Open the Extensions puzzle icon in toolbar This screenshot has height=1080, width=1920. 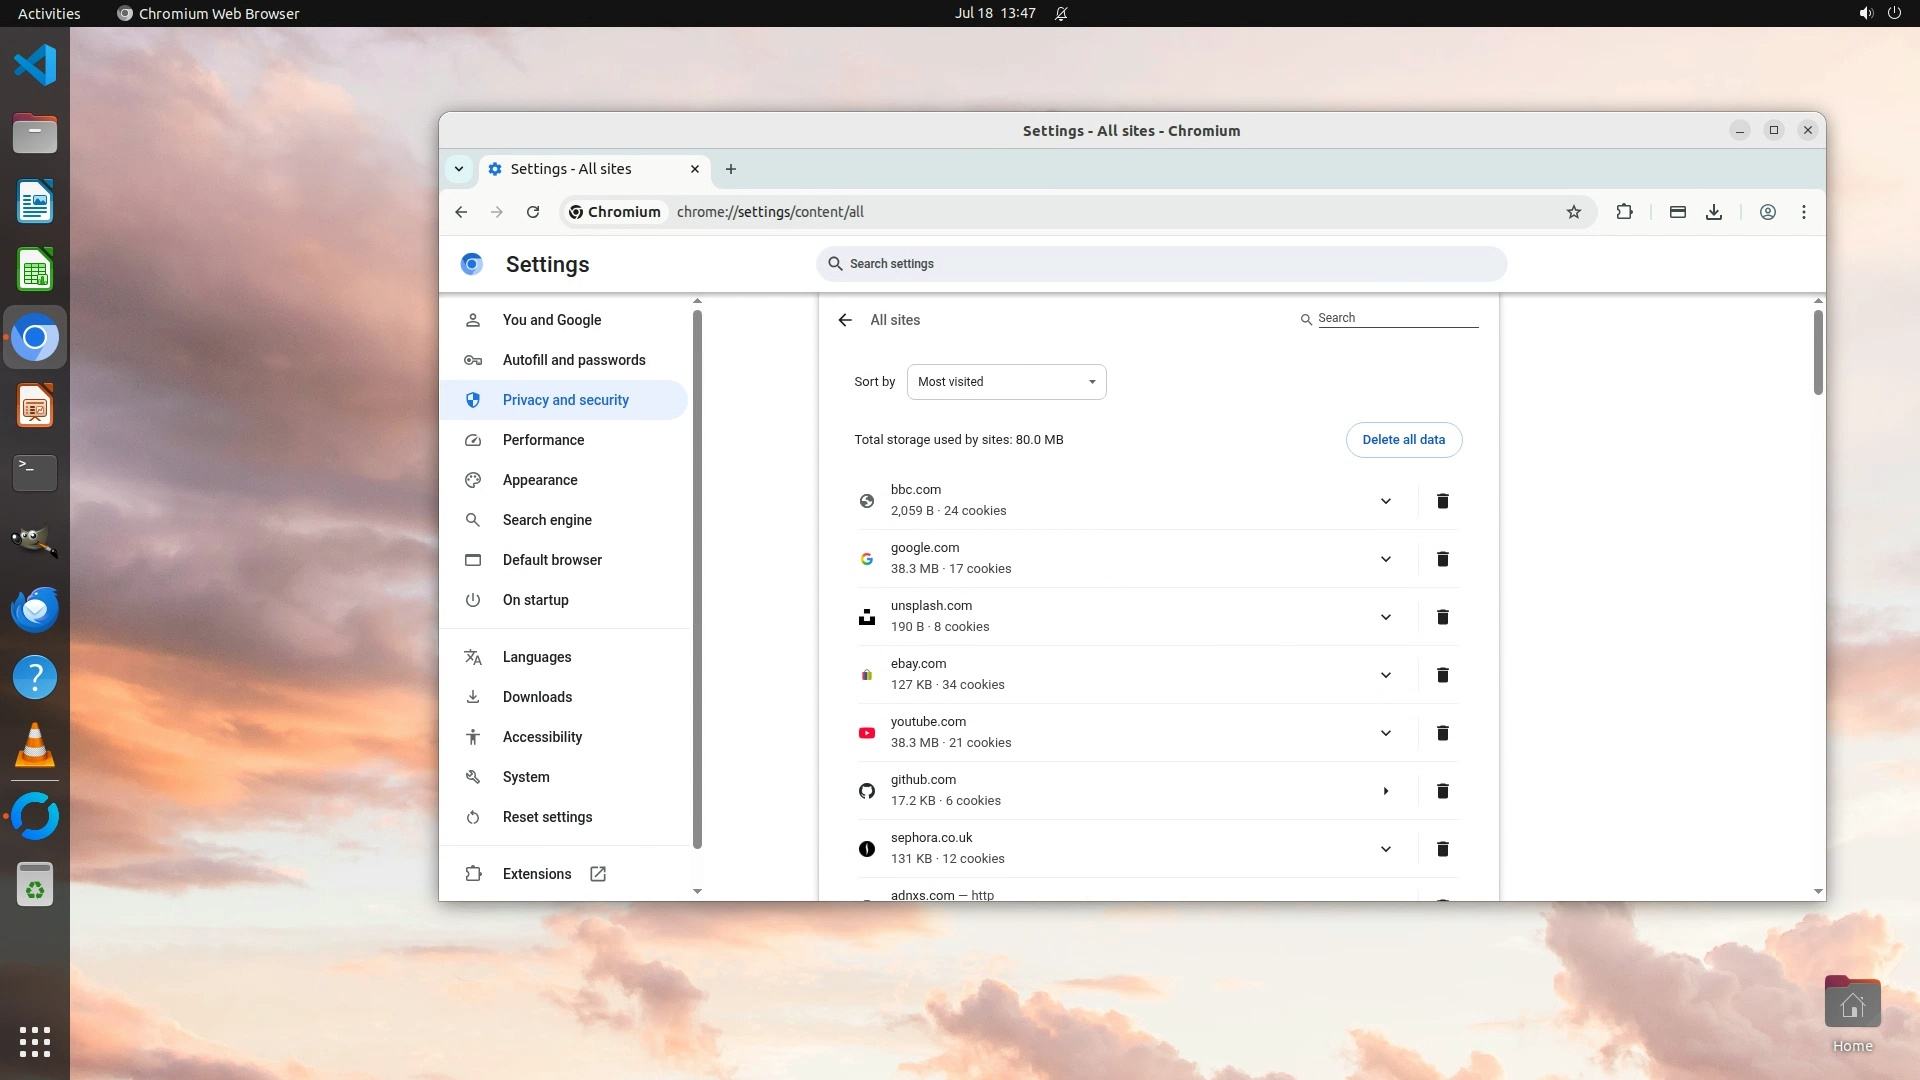point(1624,212)
